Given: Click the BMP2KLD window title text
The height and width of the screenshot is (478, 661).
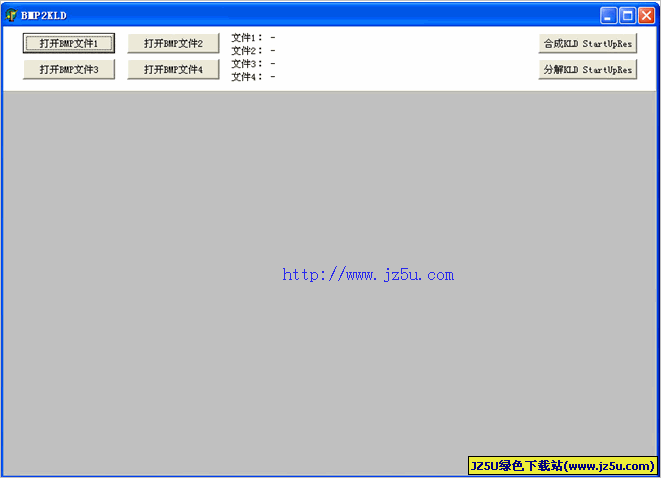Looking at the screenshot, I should coord(44,16).
